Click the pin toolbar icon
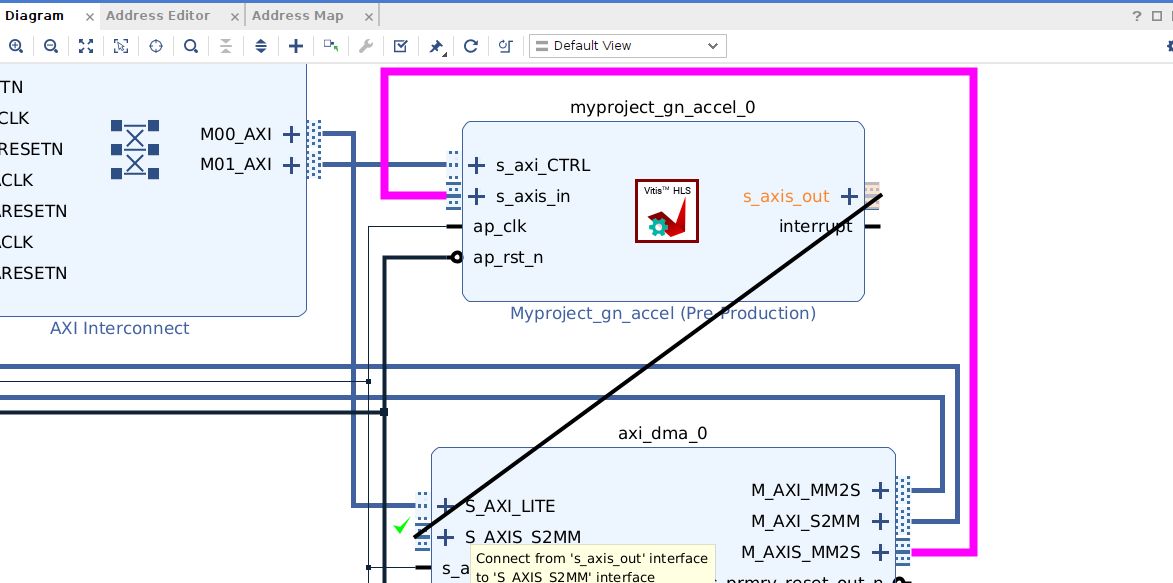Screen dimensions: 1173x583 [436, 46]
